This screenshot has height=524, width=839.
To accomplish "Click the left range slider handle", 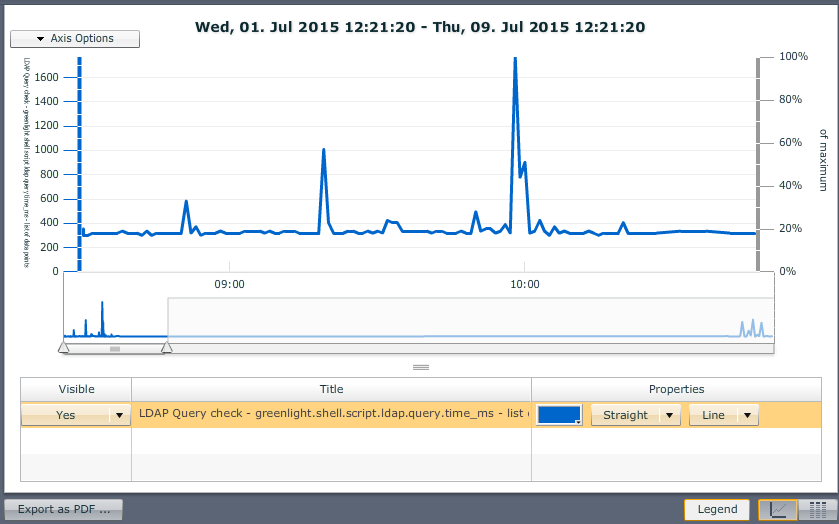I will point(64,348).
